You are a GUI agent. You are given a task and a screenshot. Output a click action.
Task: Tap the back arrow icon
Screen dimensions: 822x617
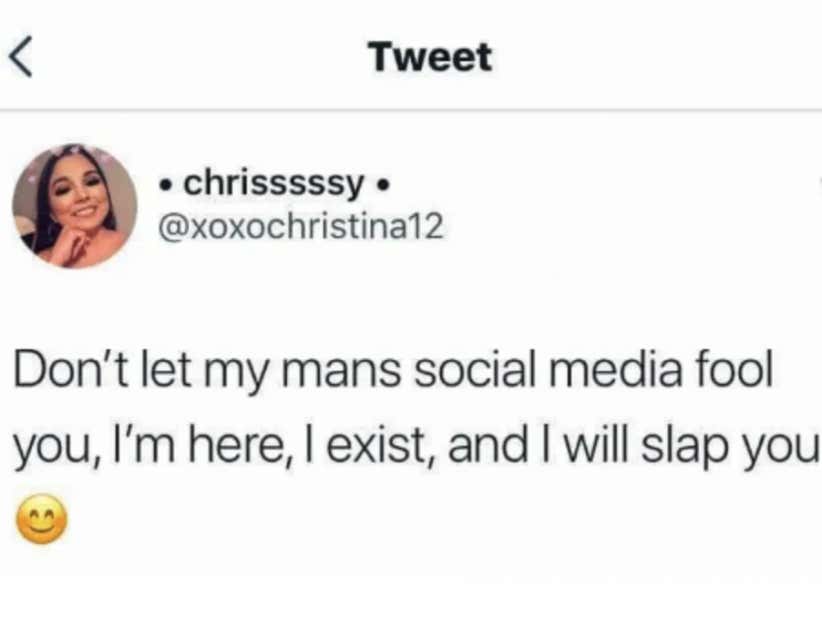click(21, 57)
